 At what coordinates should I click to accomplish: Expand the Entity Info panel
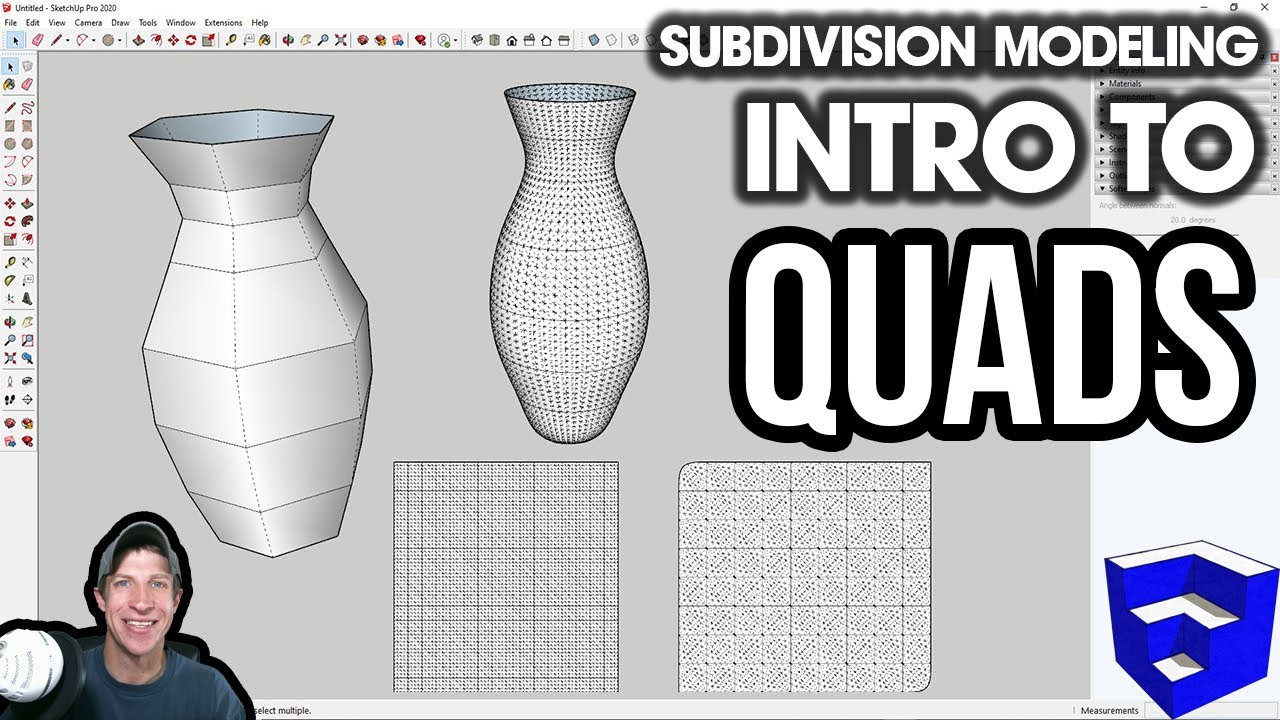[1103, 70]
